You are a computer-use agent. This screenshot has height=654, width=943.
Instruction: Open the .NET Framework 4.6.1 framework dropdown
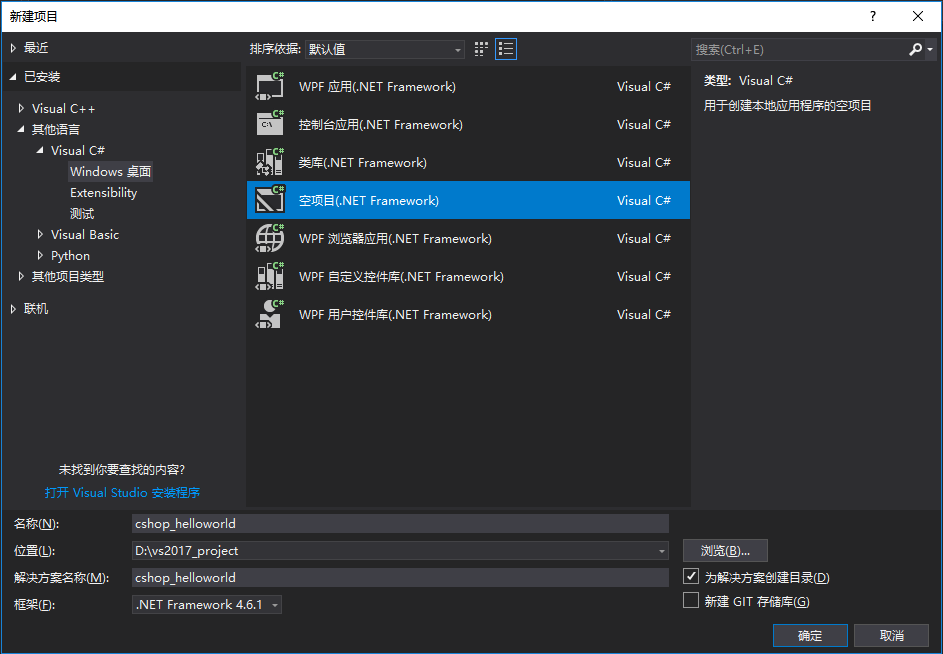pyautogui.click(x=206, y=605)
